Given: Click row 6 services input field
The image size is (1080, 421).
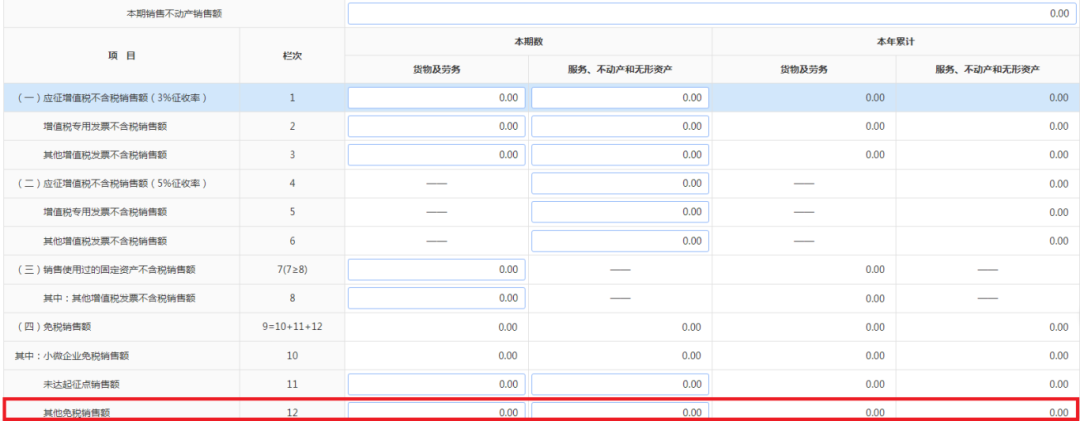Looking at the screenshot, I should 620,241.
